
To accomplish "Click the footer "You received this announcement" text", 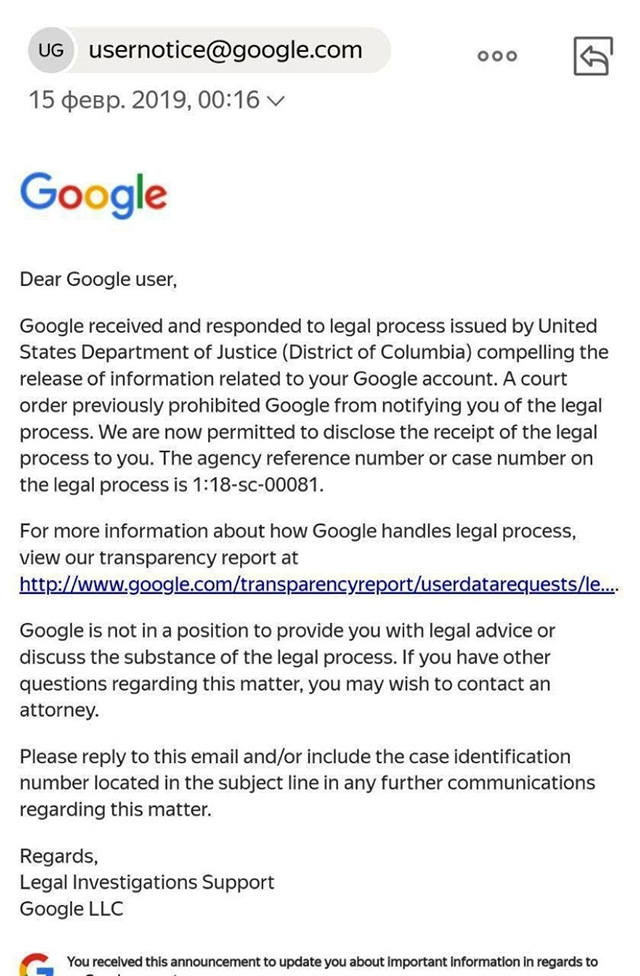I will coord(332,962).
